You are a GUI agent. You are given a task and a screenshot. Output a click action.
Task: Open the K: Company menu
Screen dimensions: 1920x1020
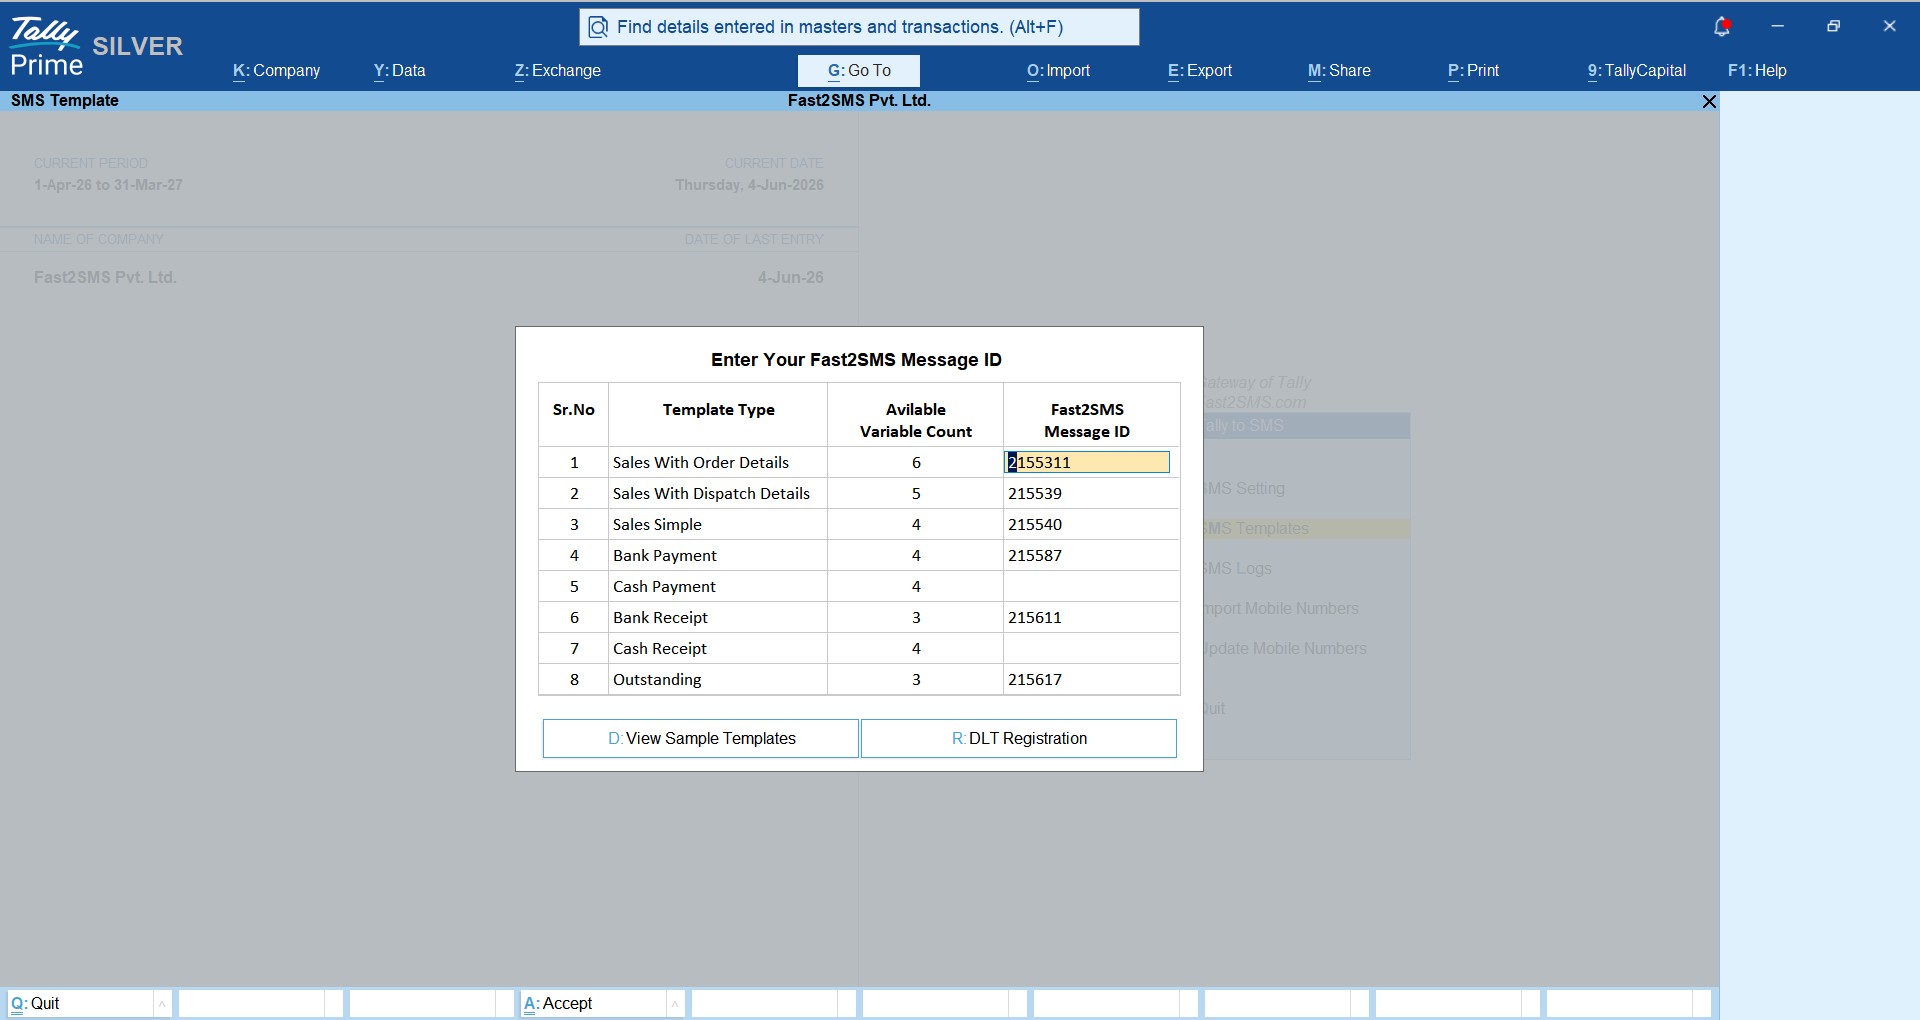(276, 71)
